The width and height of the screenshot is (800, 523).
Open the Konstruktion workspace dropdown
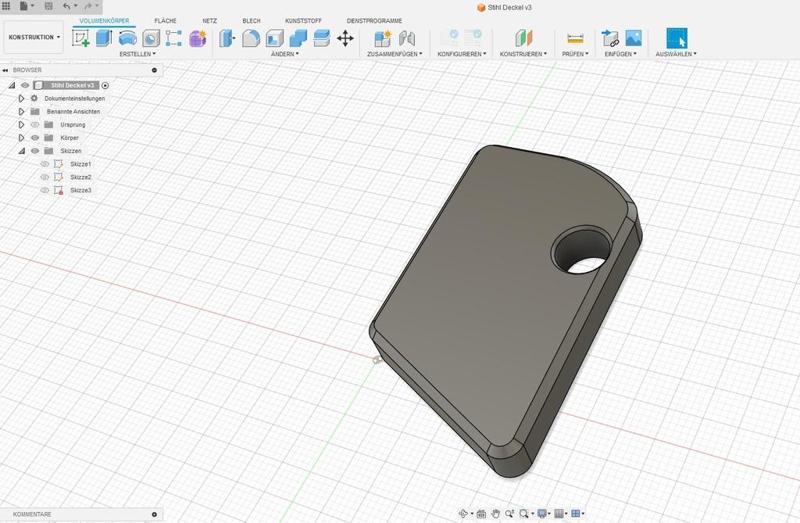pos(33,38)
